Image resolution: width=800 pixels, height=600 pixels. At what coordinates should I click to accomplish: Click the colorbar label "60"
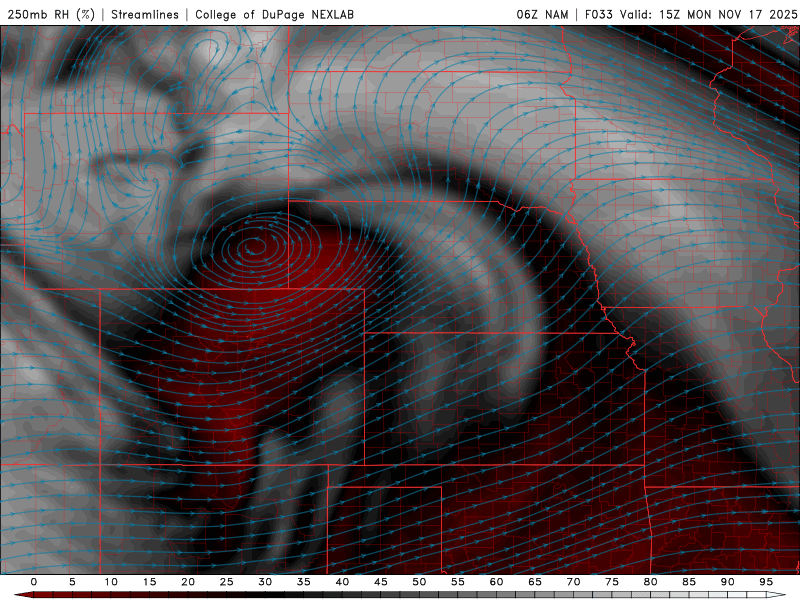click(x=496, y=582)
